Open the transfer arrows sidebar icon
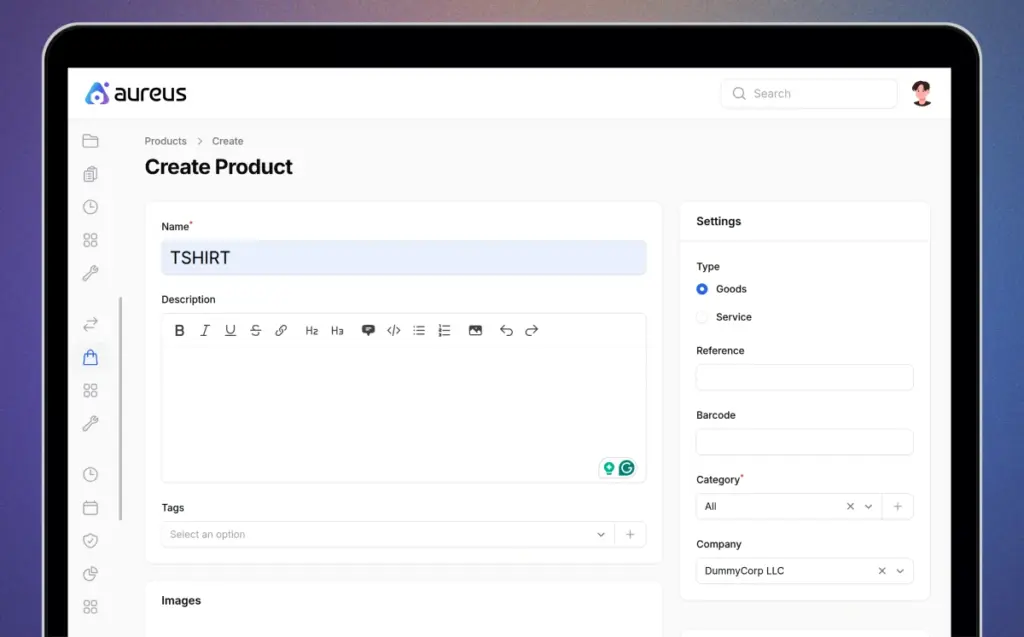The image size is (1024, 637). [91, 324]
